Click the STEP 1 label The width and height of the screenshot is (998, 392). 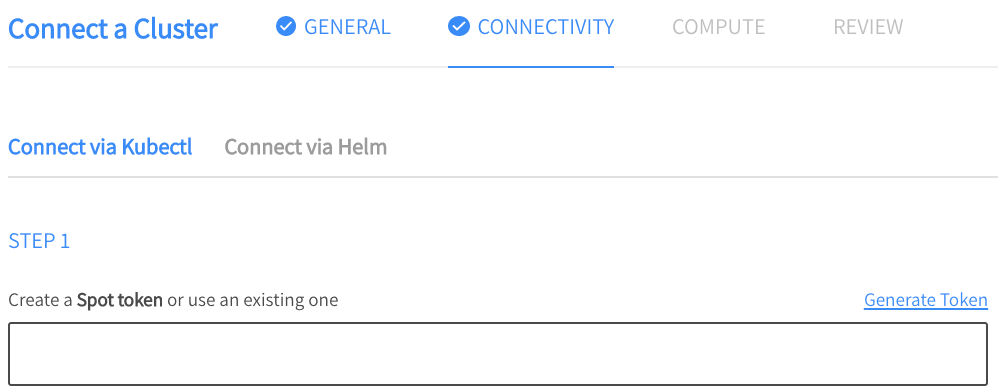(x=39, y=241)
